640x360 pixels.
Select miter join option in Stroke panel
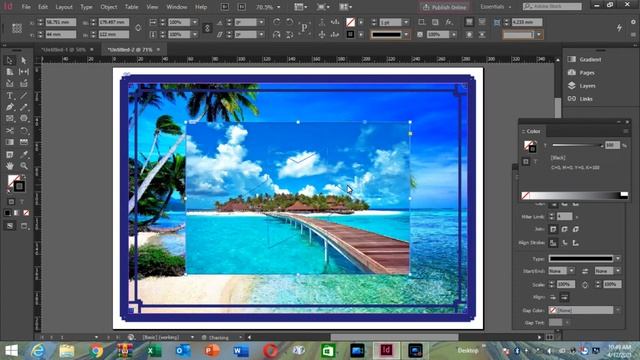553,229
